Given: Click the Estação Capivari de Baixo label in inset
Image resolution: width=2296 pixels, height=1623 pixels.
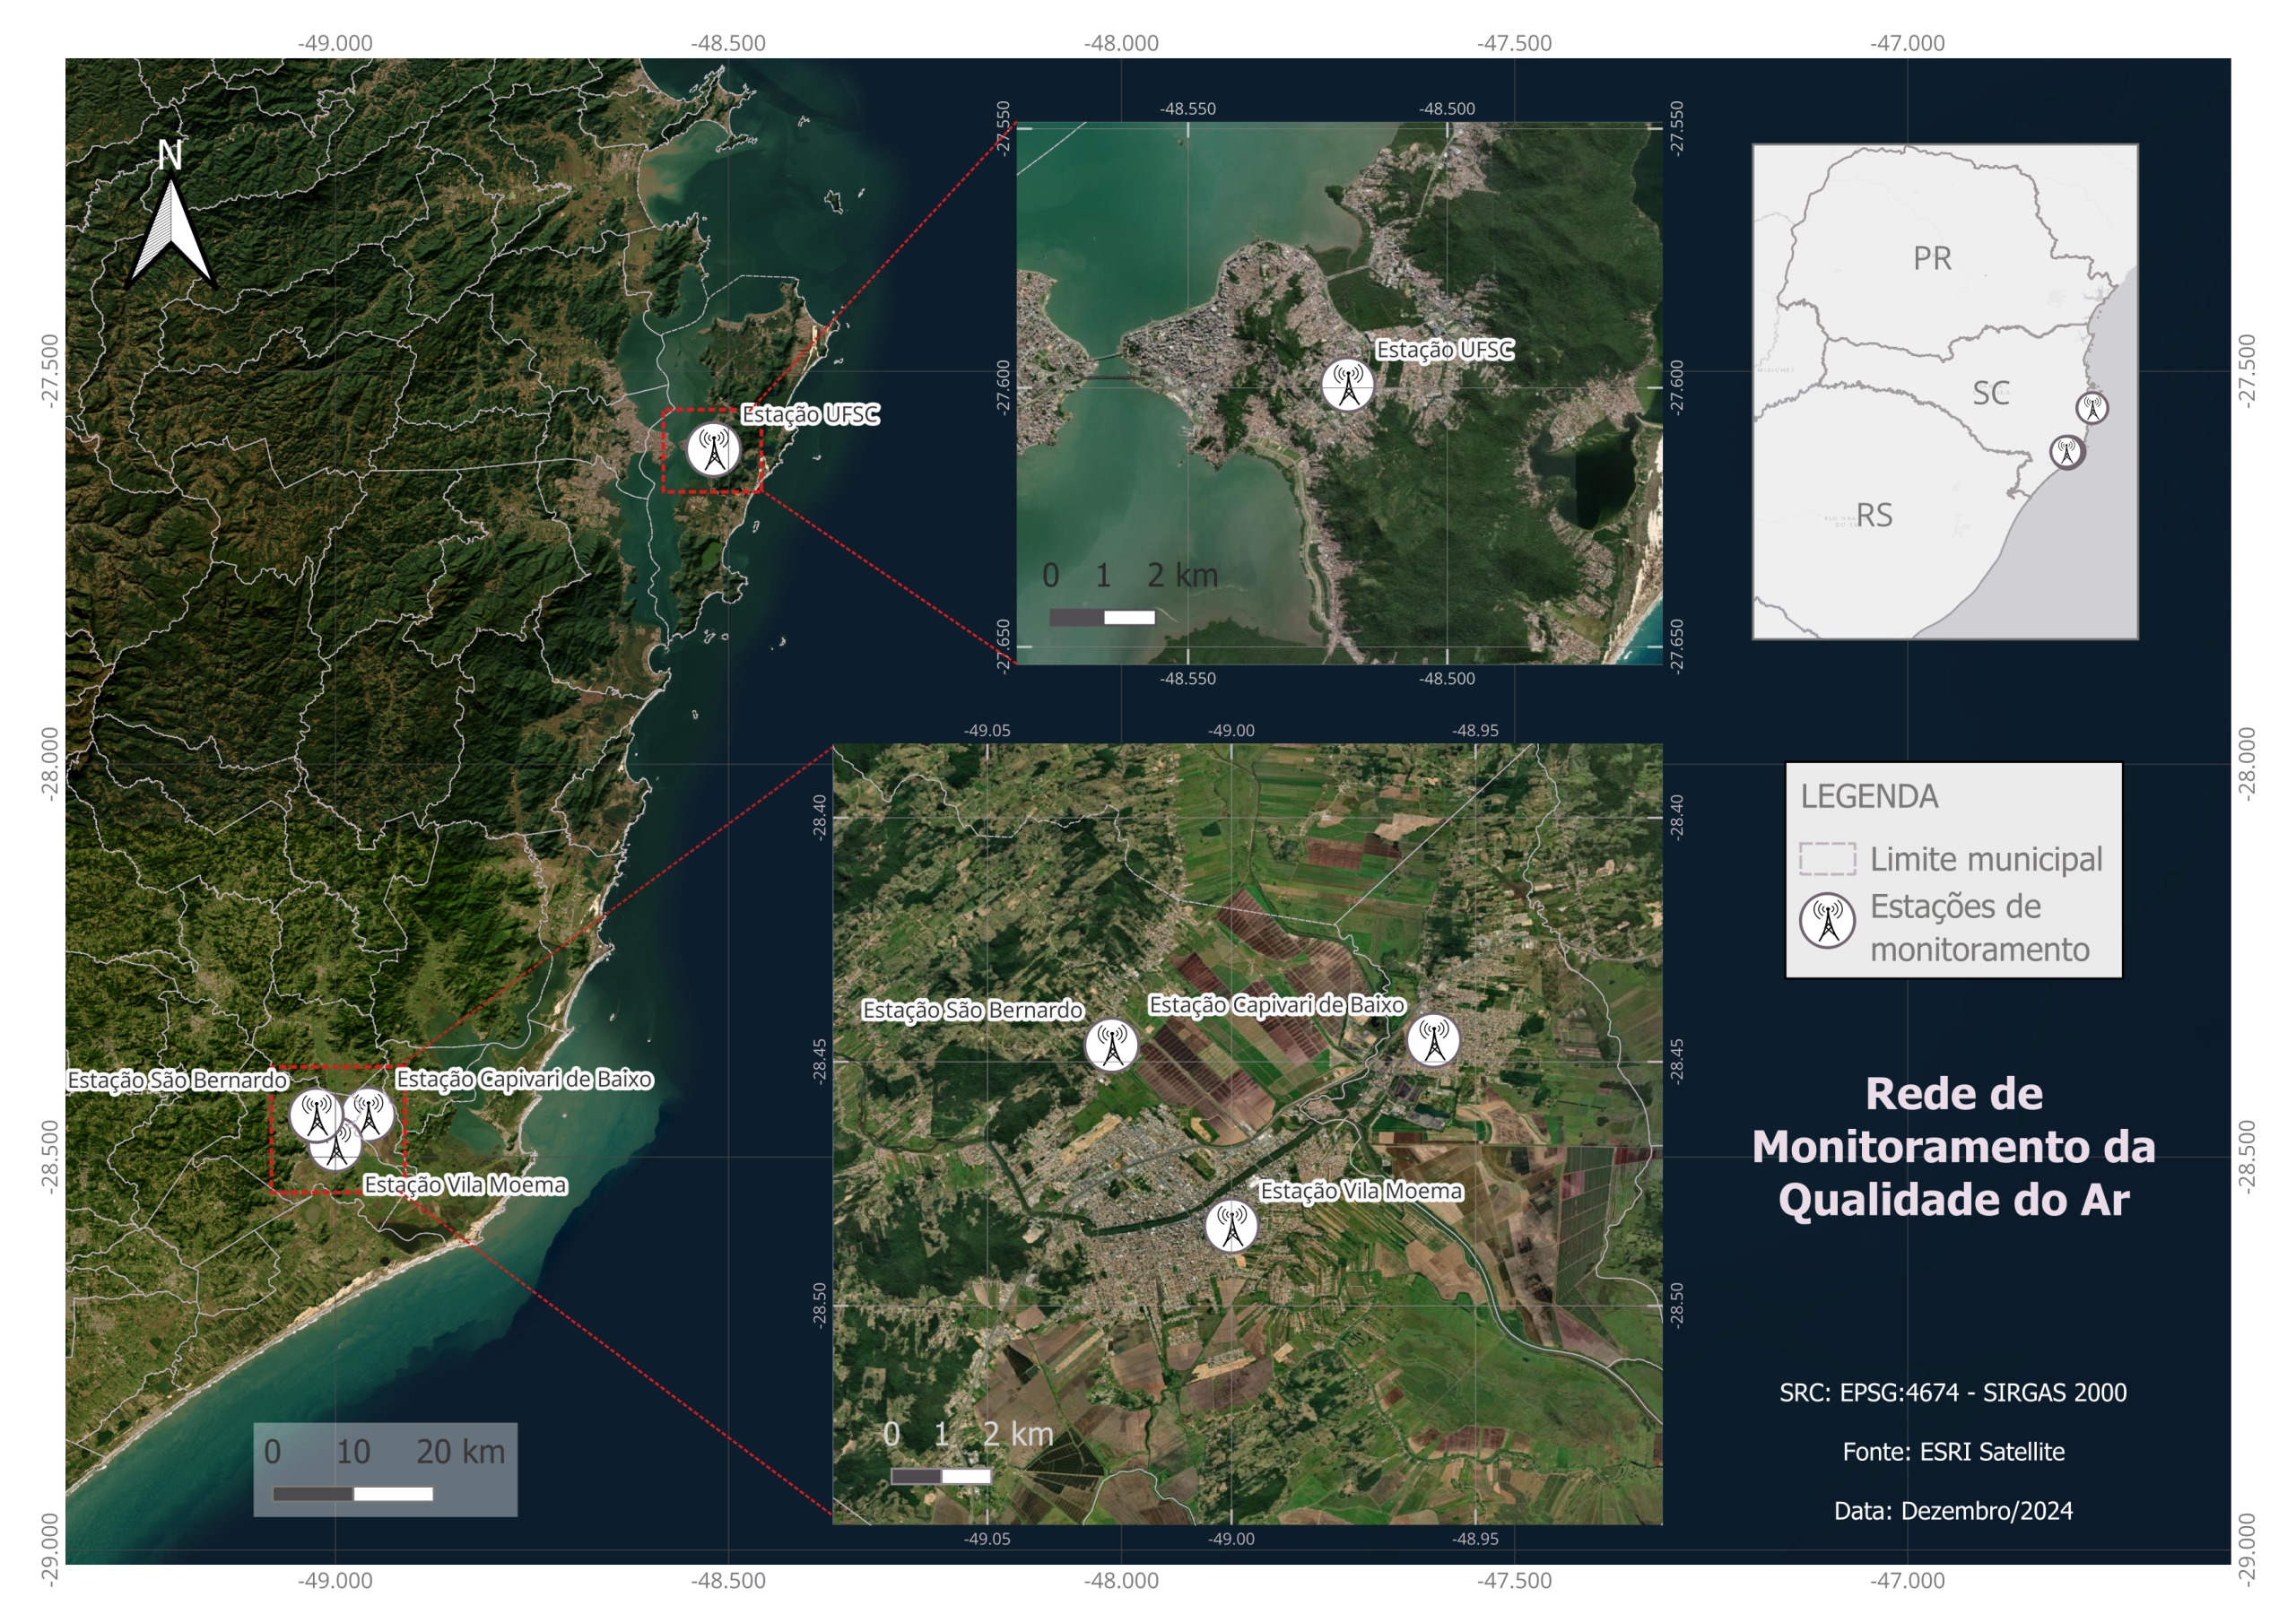Looking at the screenshot, I should pyautogui.click(x=1276, y=1005).
